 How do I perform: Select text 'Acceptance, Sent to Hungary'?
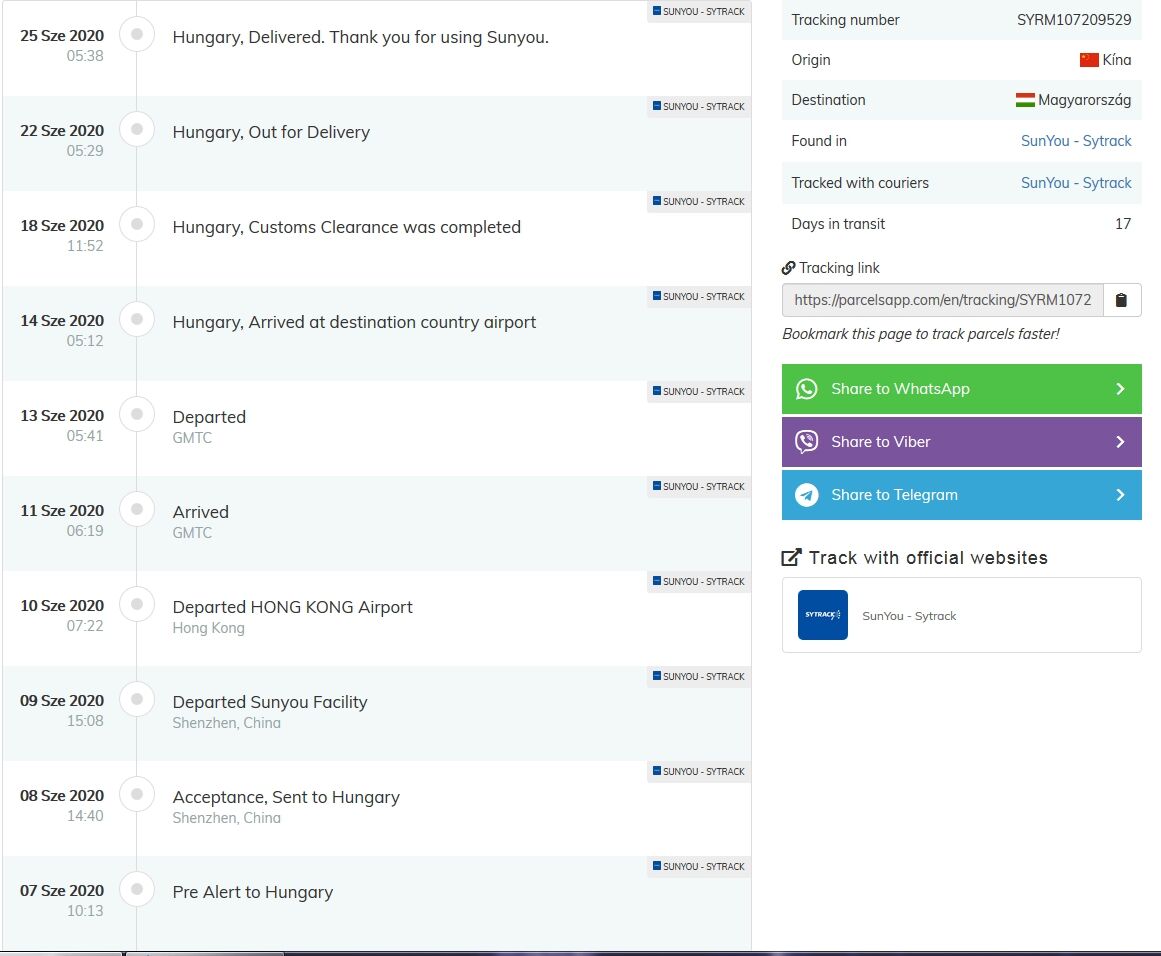pyautogui.click(x=286, y=797)
